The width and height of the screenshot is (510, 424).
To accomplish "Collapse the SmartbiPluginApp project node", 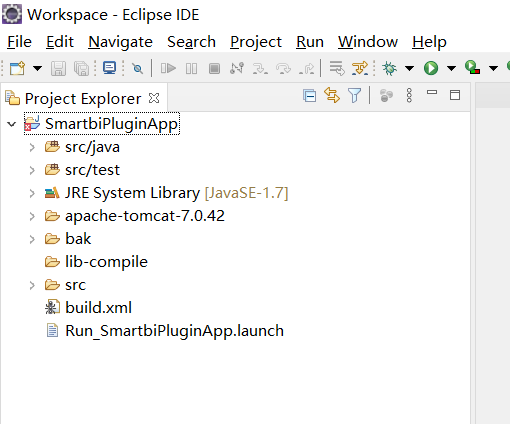I will tap(12, 124).
